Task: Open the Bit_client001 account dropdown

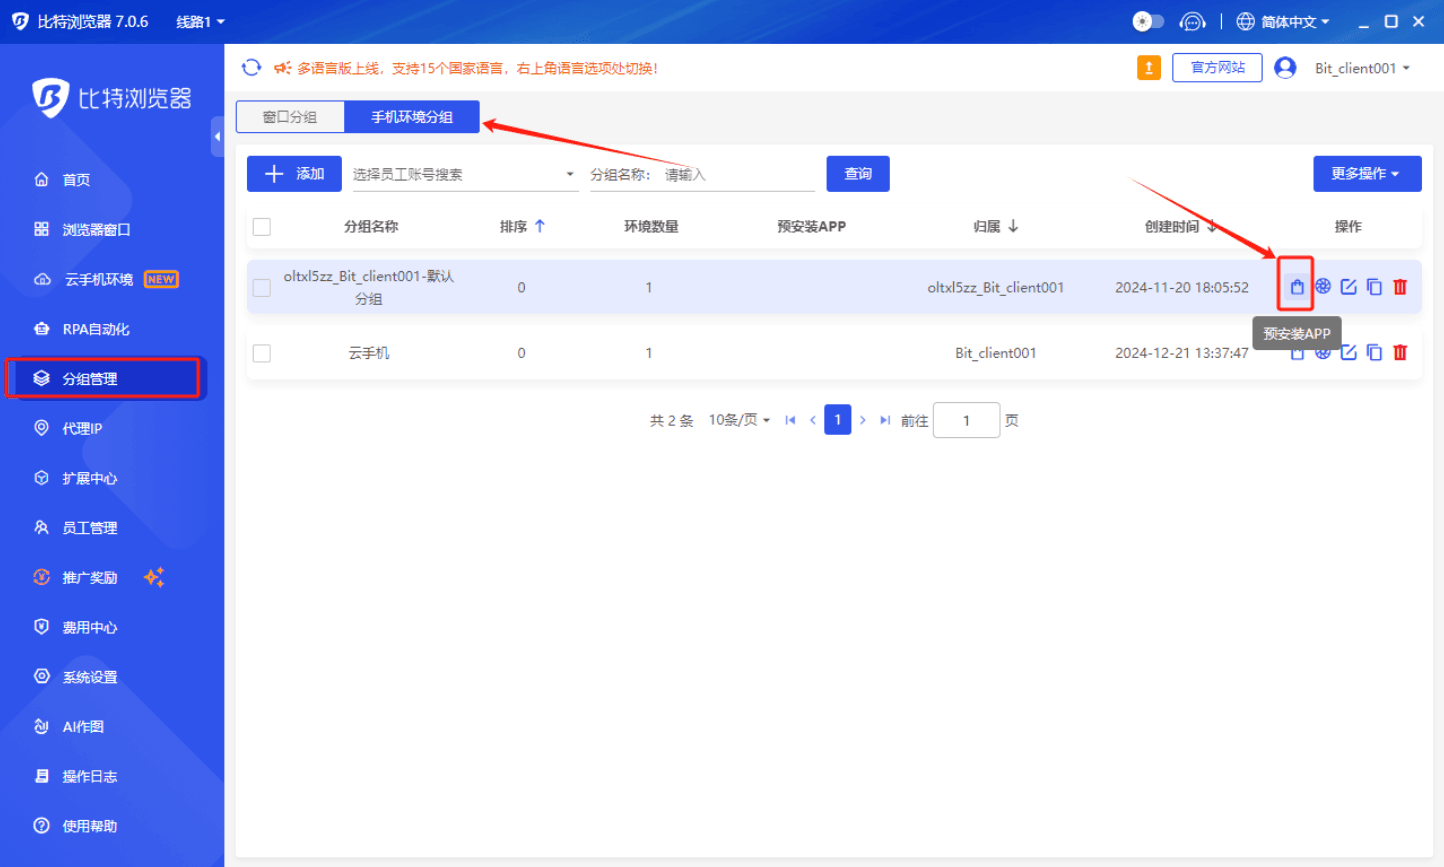Action: [1362, 68]
